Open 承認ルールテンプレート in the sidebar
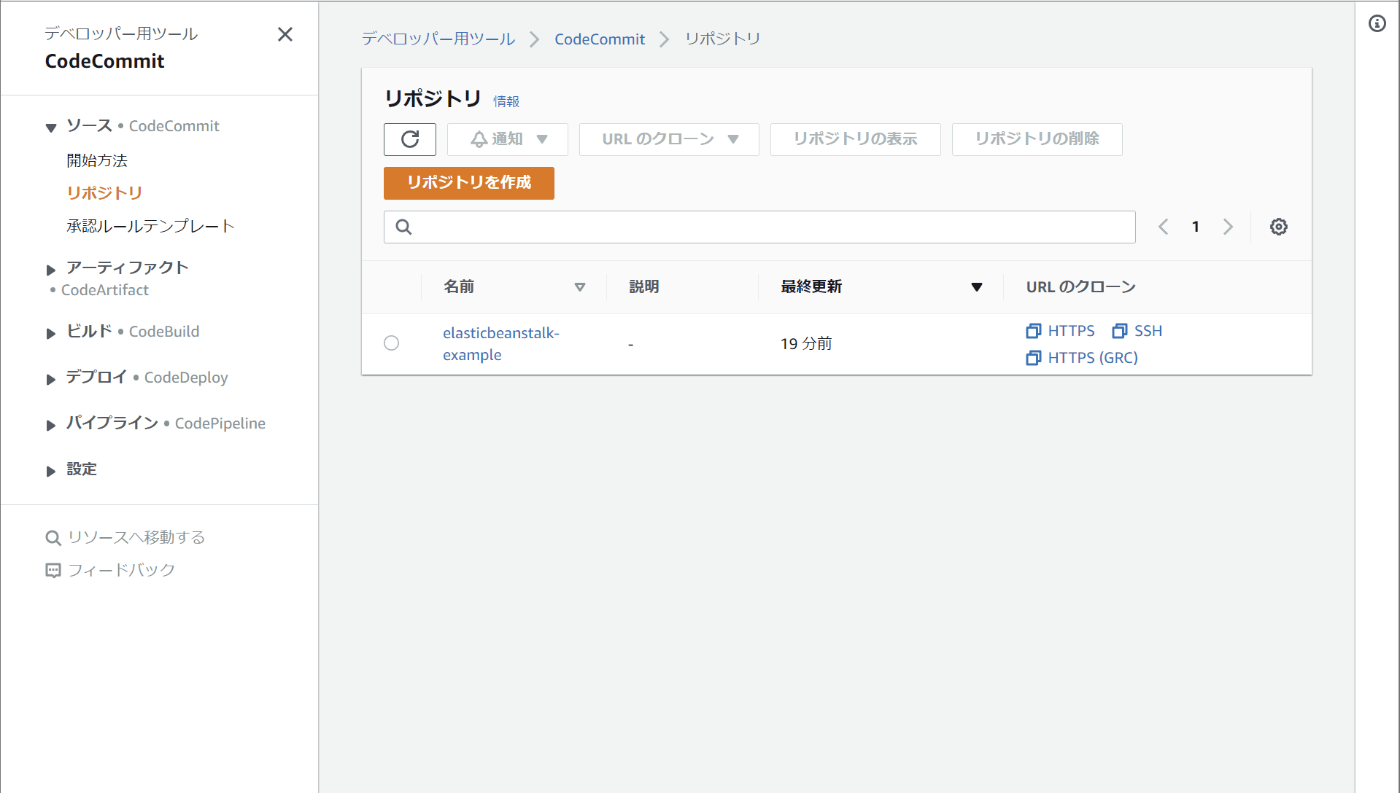1400x793 pixels. point(151,226)
